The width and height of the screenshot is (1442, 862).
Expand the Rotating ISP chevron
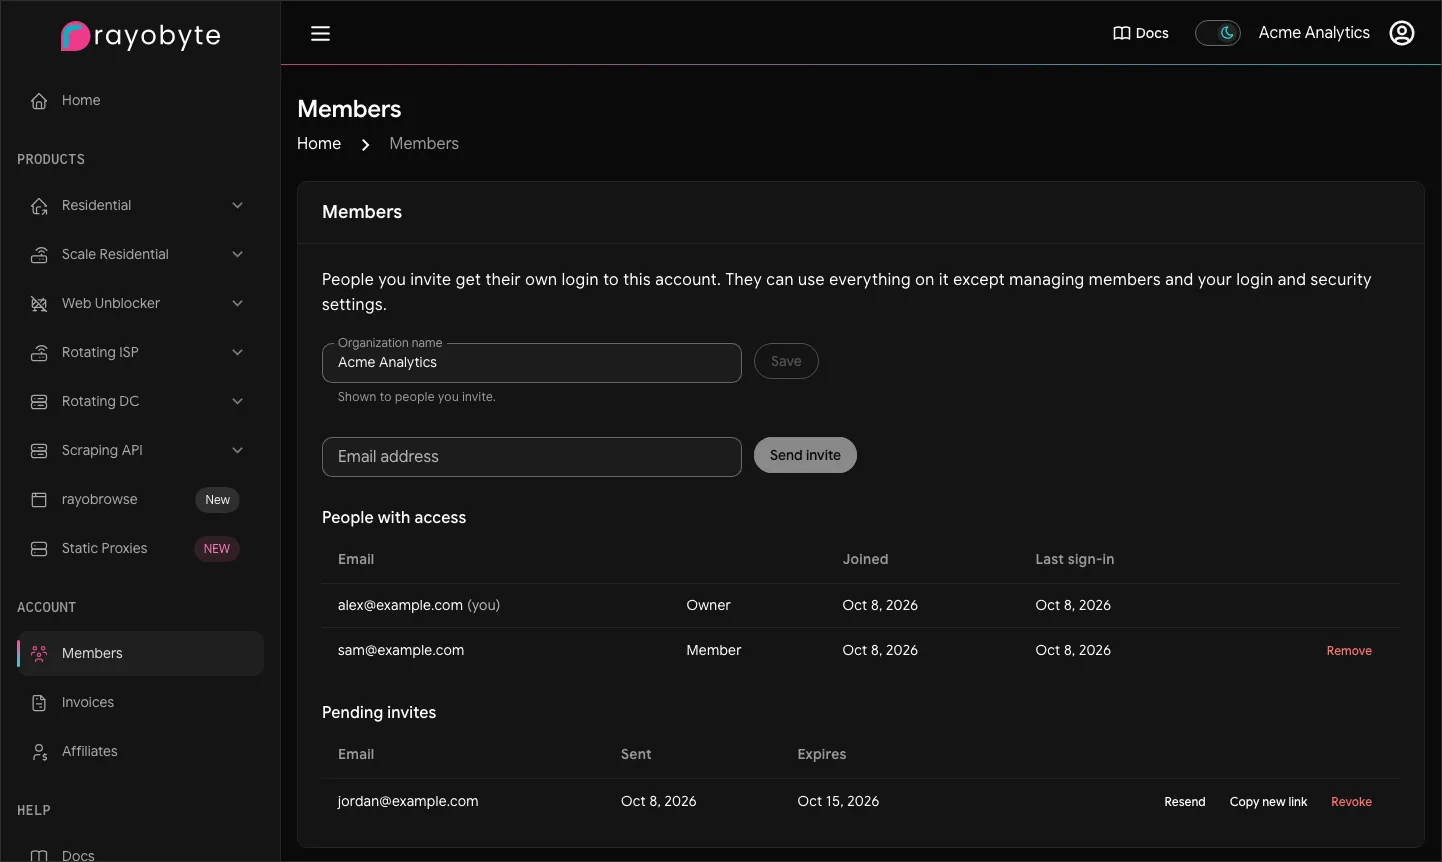[237, 352]
